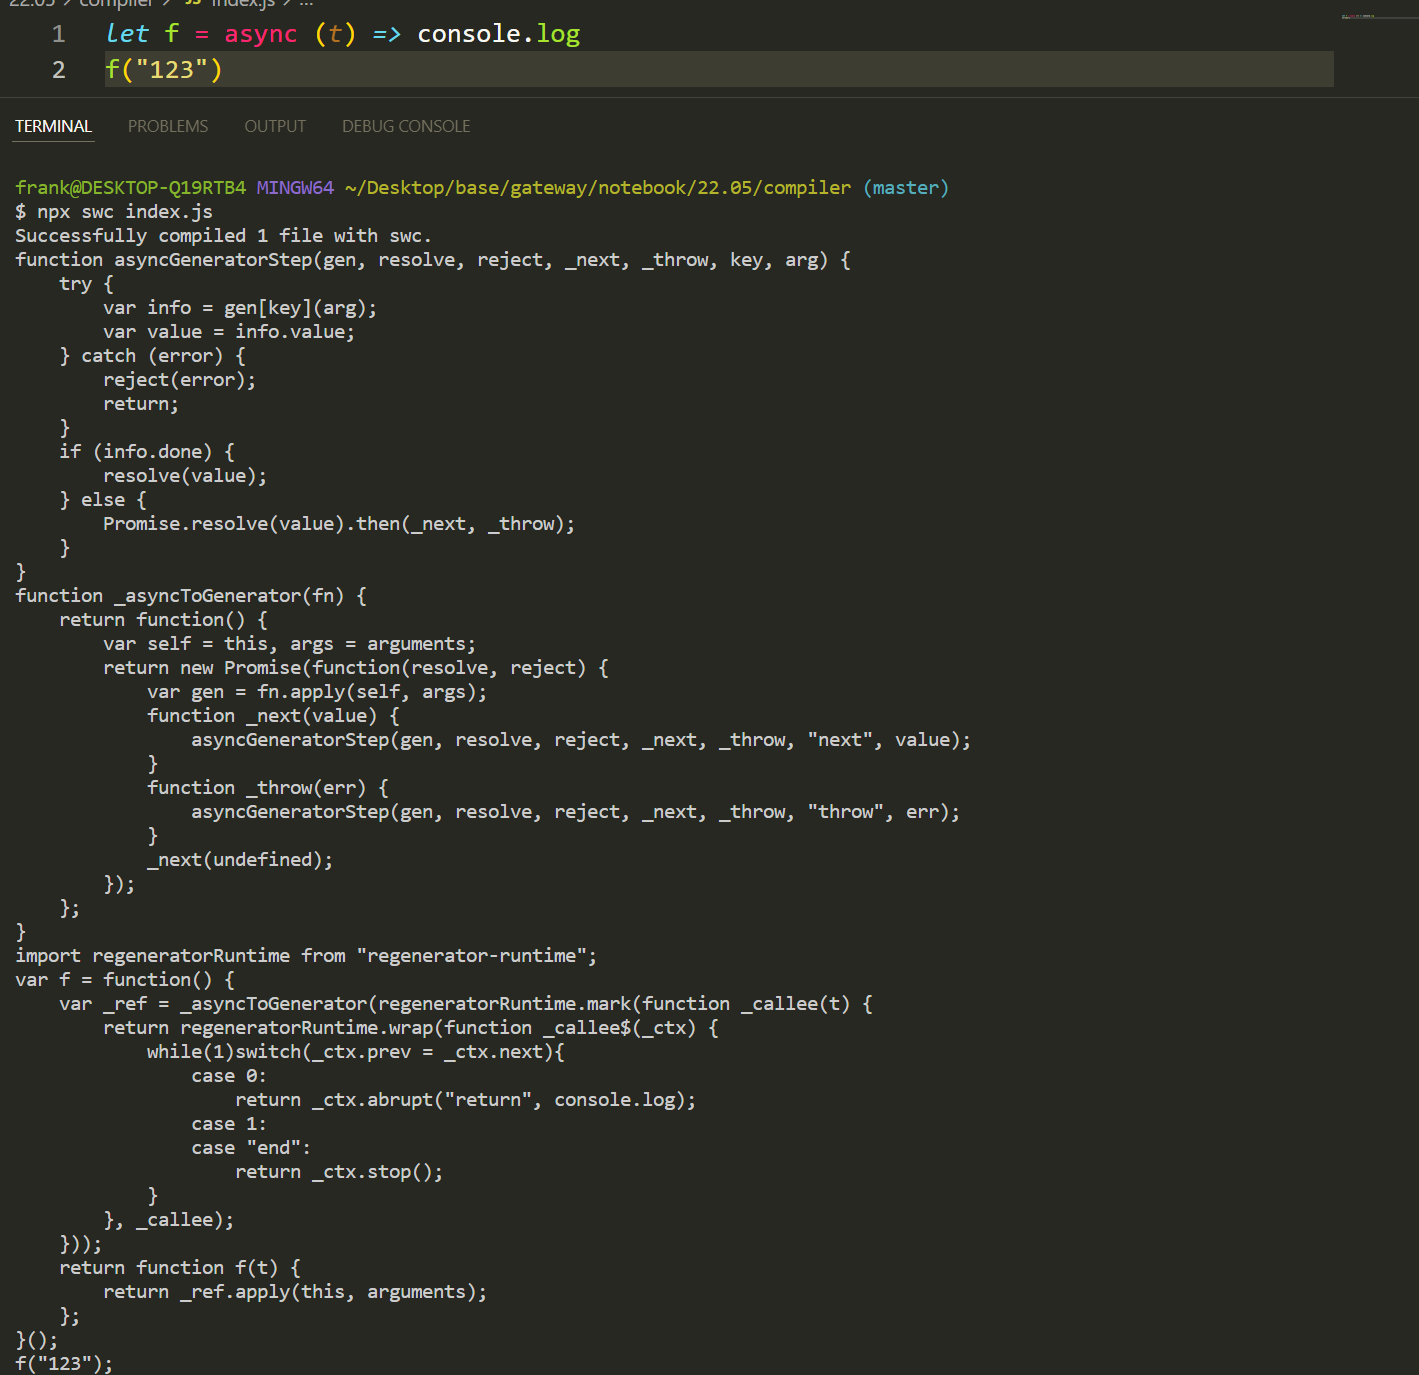The height and width of the screenshot is (1375, 1419).
Task: Click f("123") call in editor line 2
Action: point(164,70)
